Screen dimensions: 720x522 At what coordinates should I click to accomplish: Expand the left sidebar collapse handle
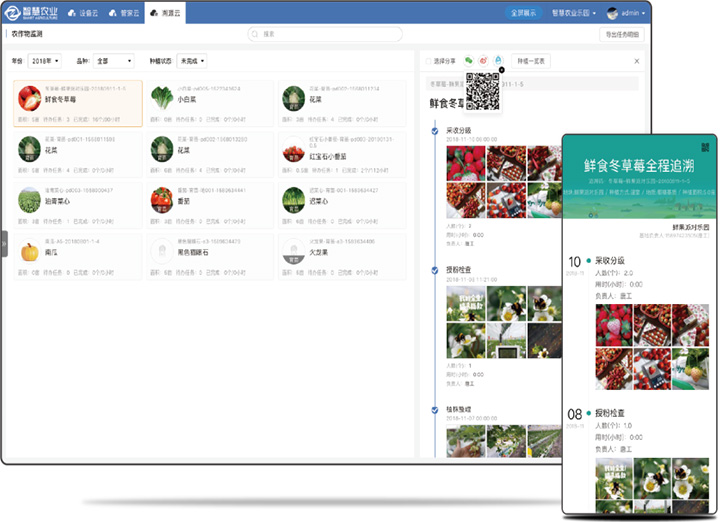coord(4,244)
